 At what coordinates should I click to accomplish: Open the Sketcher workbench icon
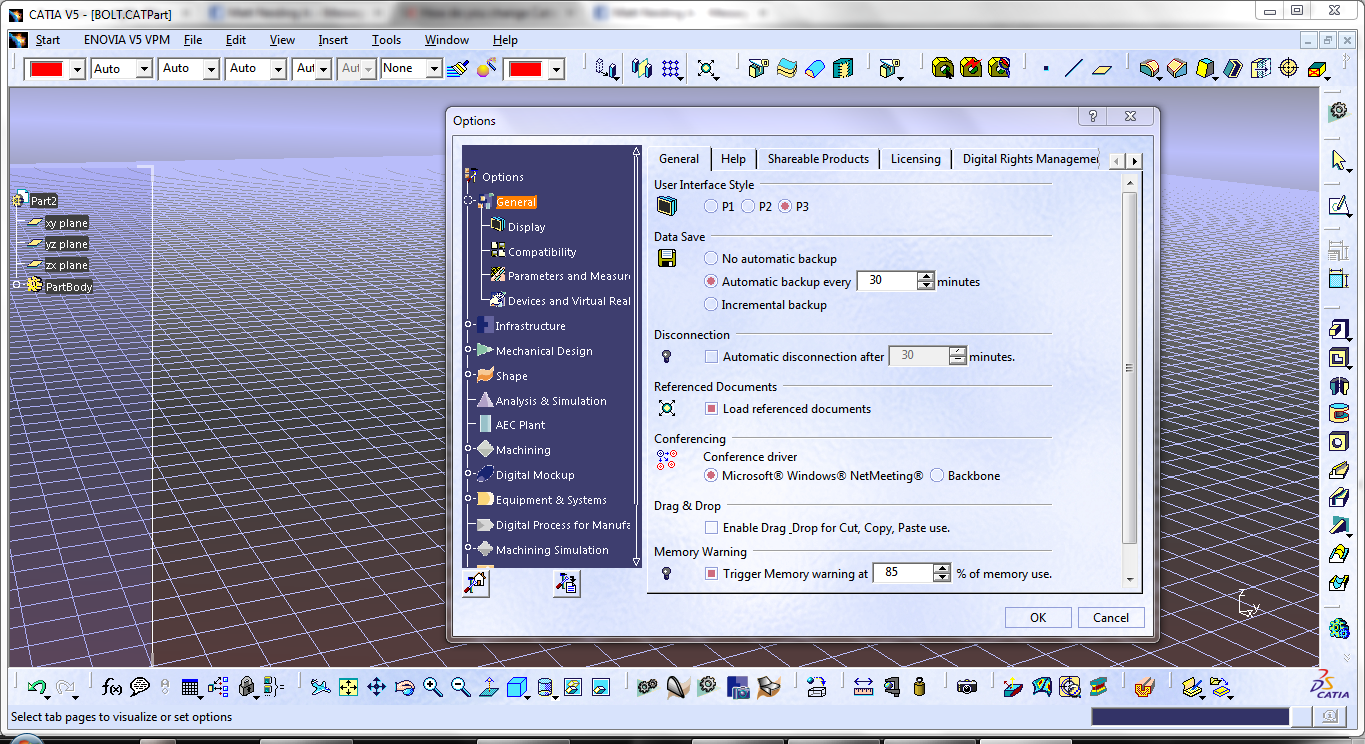[1339, 206]
